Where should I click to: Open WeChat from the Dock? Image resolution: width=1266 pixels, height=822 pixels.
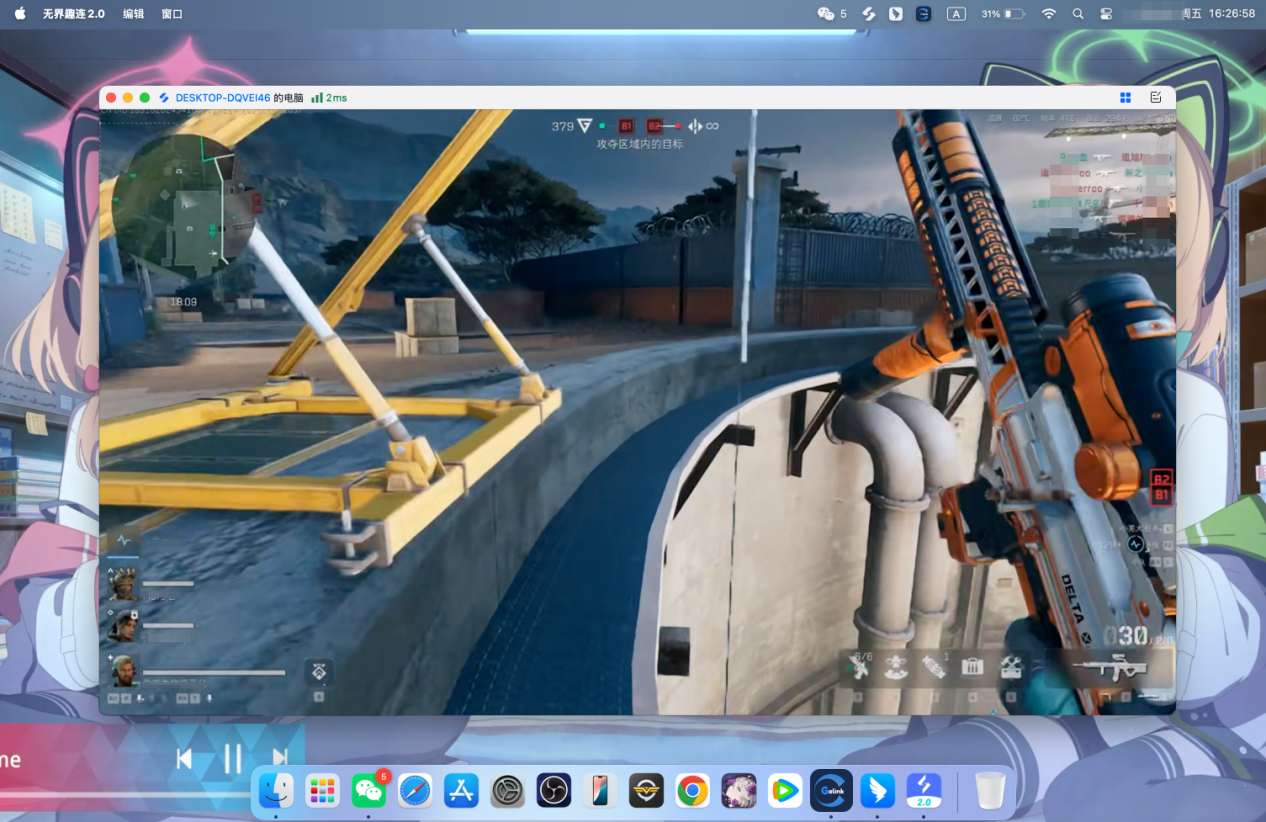[x=369, y=791]
